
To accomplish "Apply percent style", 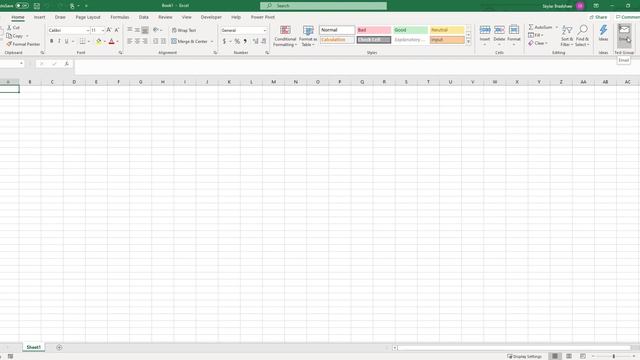I will coord(237,41).
